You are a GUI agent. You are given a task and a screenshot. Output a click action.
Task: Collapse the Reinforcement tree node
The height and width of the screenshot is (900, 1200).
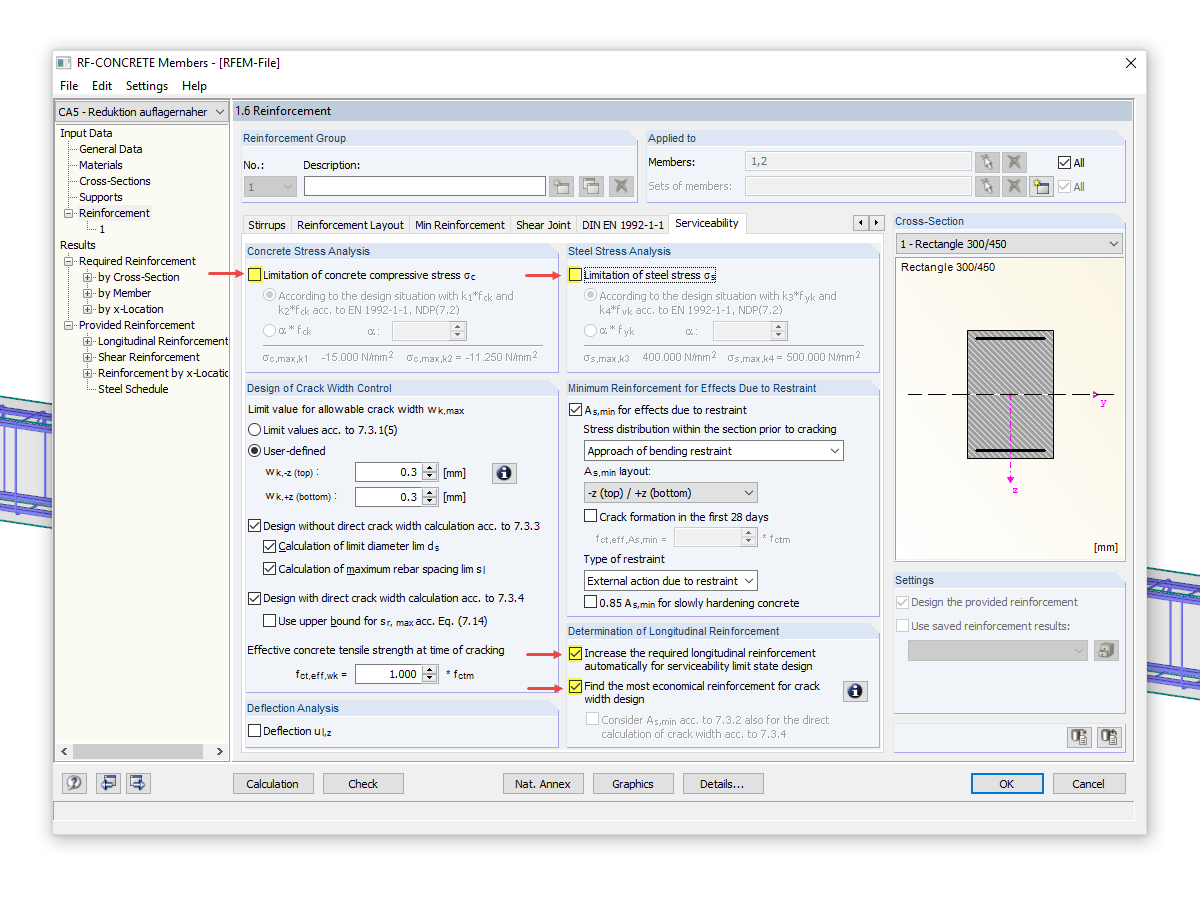(x=69, y=213)
